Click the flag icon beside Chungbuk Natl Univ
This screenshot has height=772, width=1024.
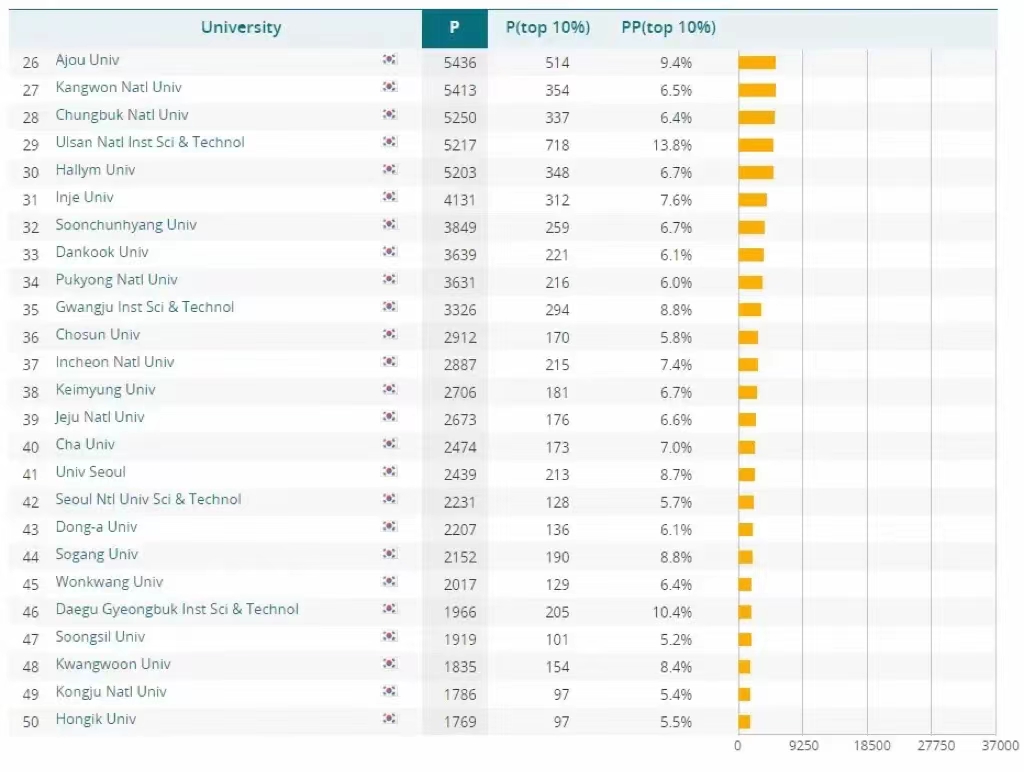click(390, 114)
